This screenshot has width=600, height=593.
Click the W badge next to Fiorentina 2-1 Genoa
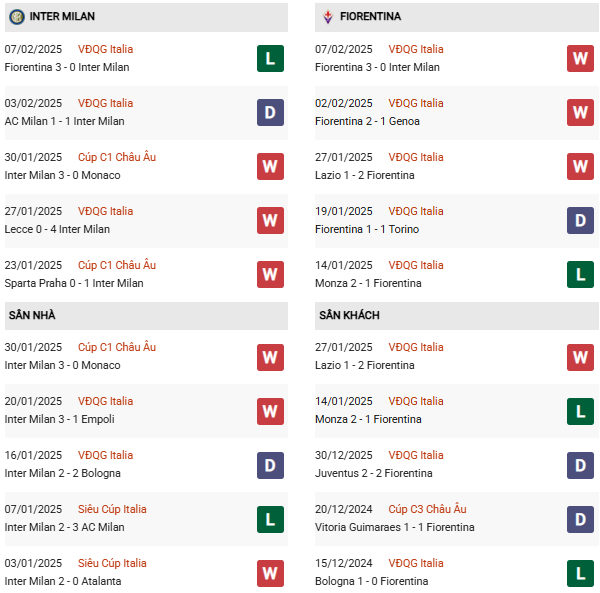coord(580,112)
